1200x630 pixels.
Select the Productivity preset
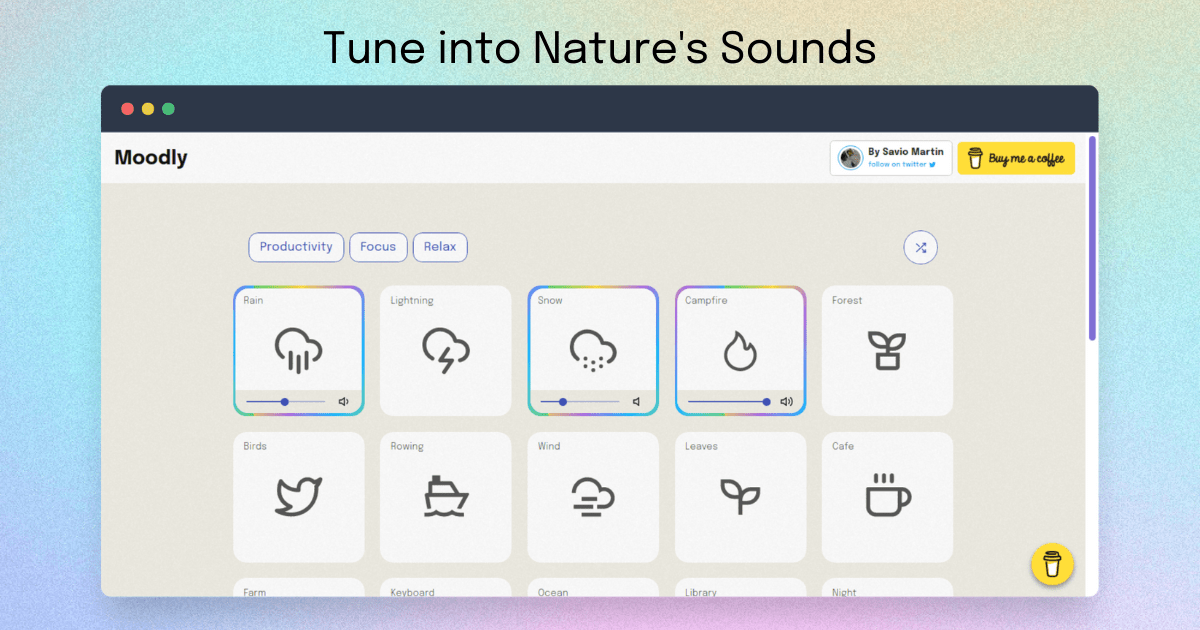pyautogui.click(x=296, y=247)
